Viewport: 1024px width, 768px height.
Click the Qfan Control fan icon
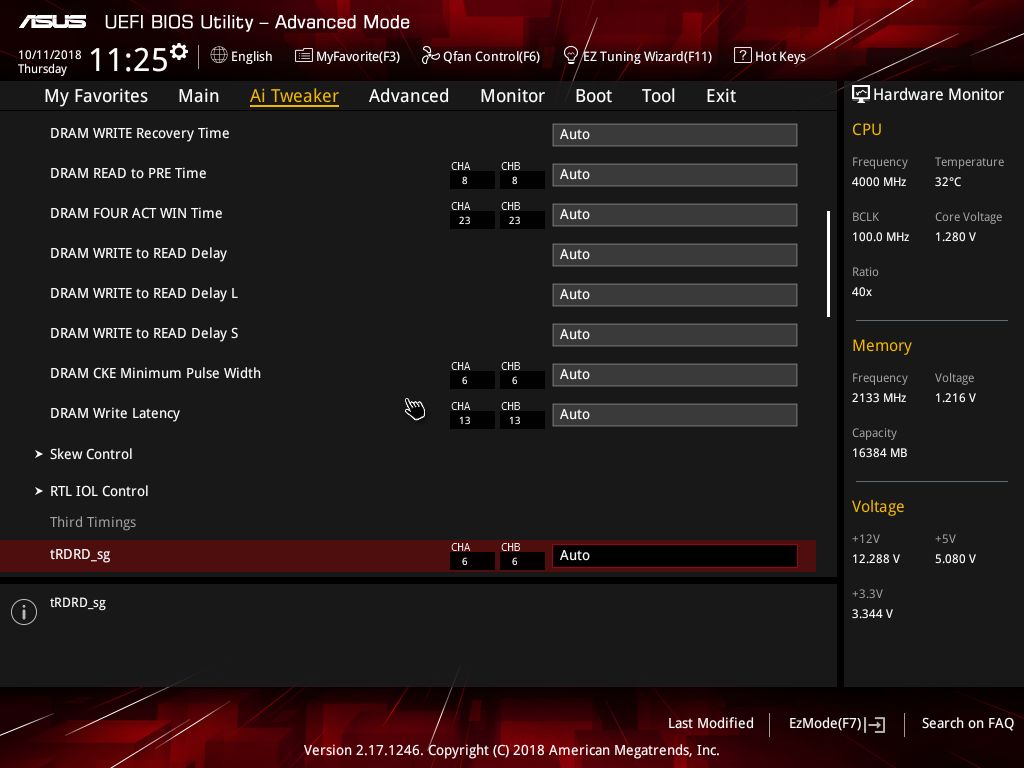coord(430,56)
